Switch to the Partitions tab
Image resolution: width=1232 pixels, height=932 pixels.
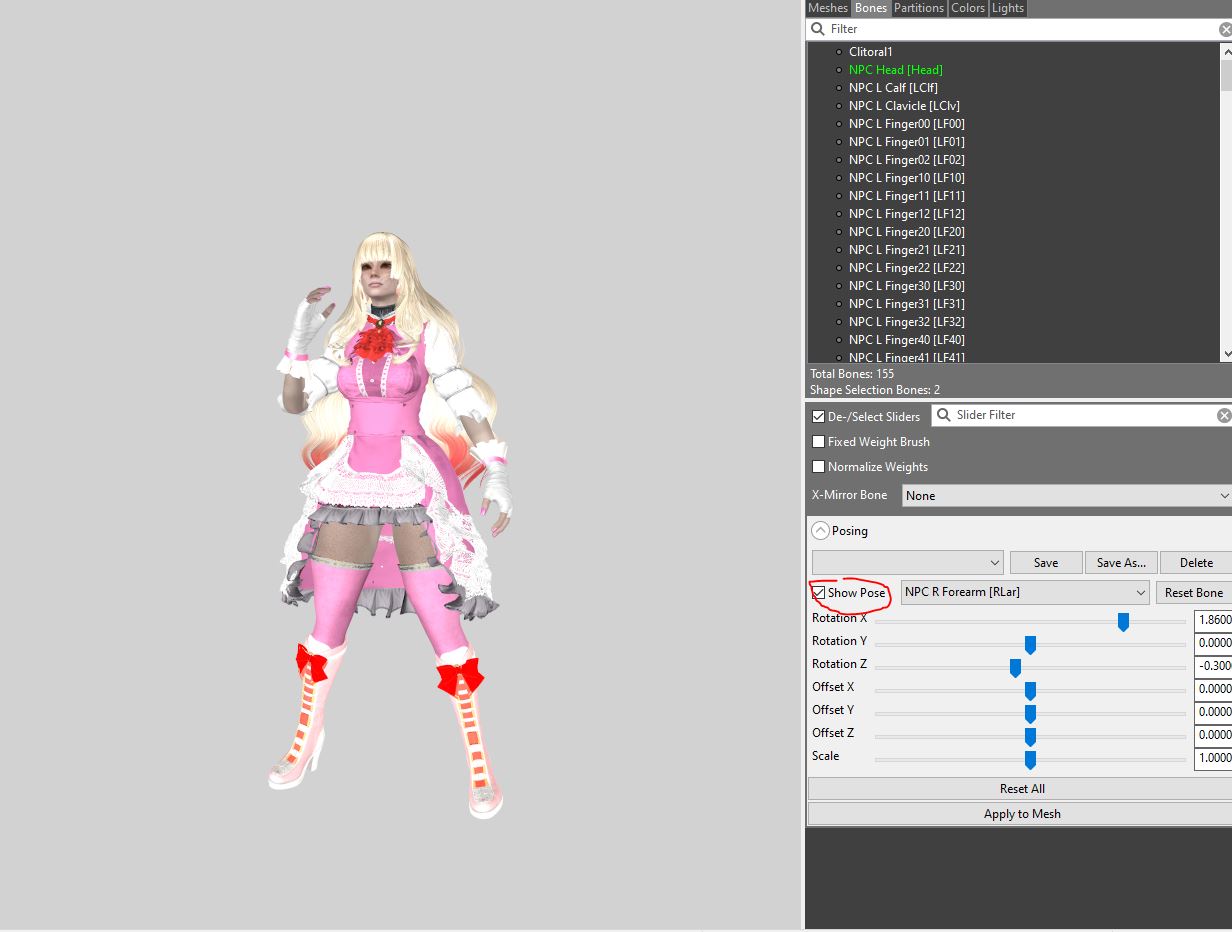(919, 8)
